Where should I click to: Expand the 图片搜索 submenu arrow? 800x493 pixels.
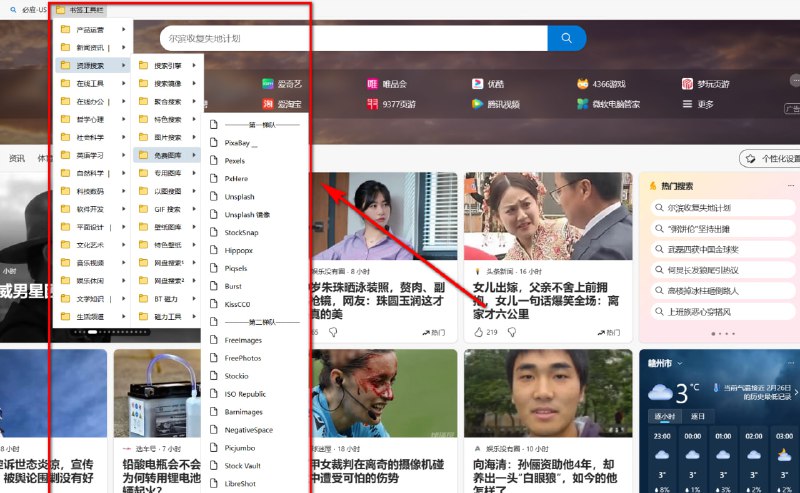(x=194, y=137)
